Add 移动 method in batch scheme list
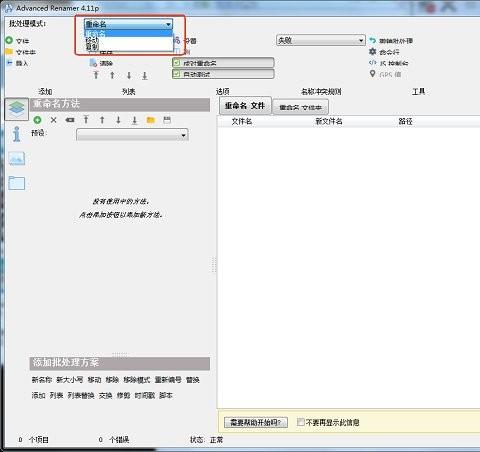Screen dimensions: 480x452 (94, 380)
